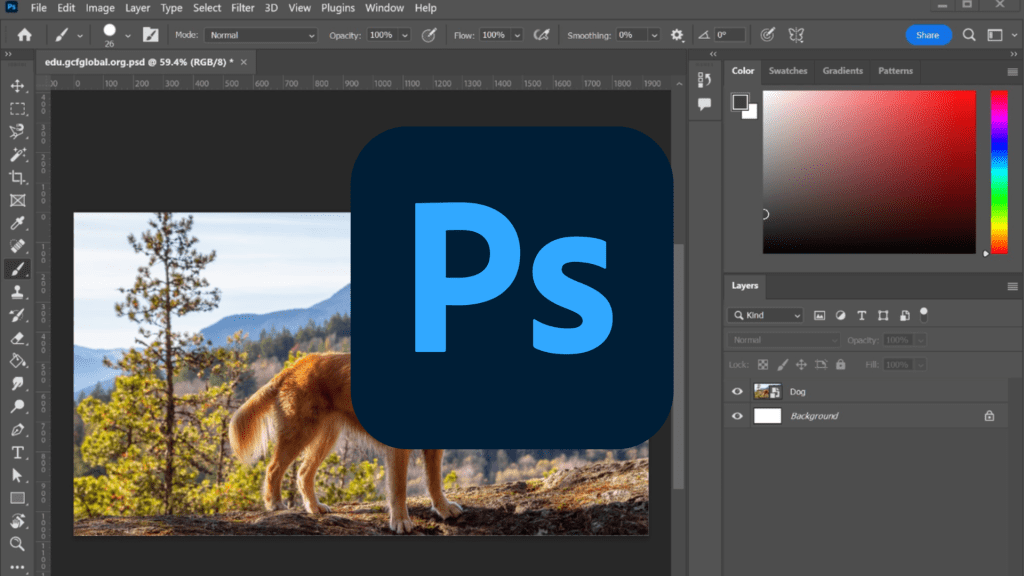Select the Crop tool
The image size is (1024, 576).
[x=17, y=178]
